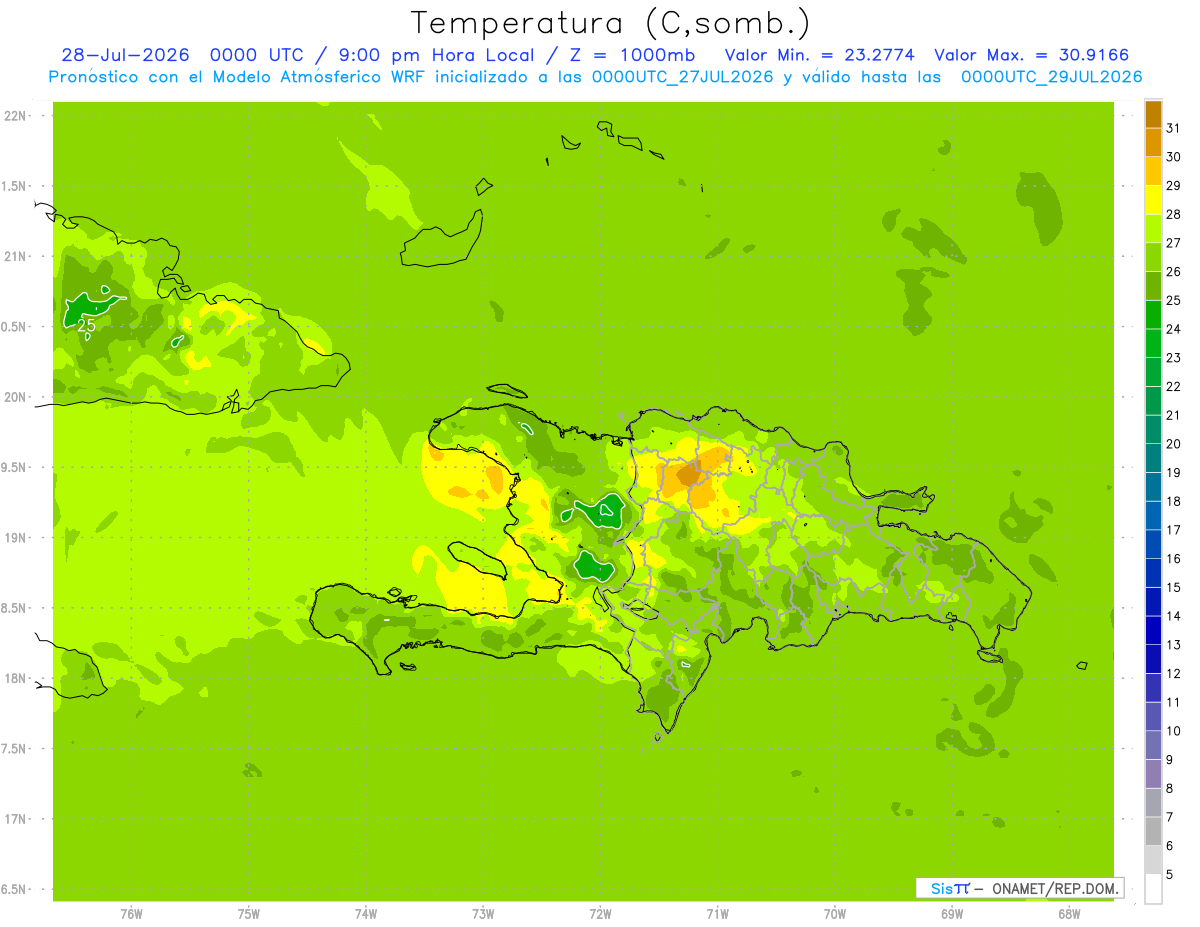The height and width of the screenshot is (927, 1200).
Task: Click the "70W" longitude label
Action: click(x=835, y=914)
